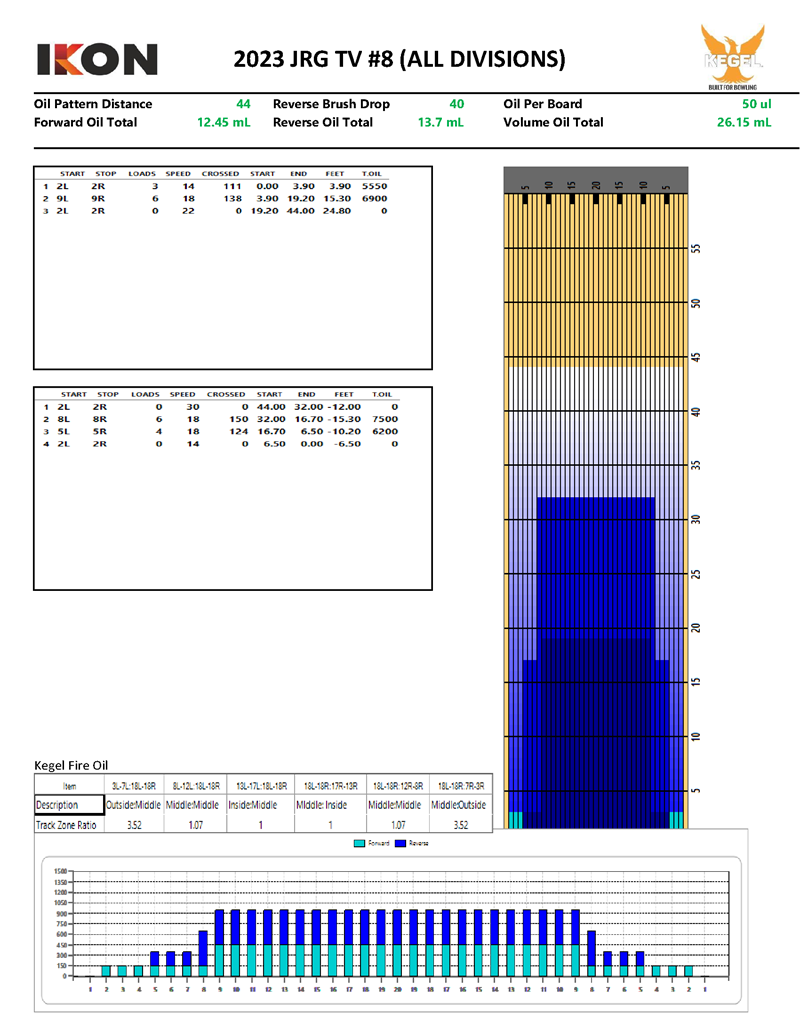Click the IKON logo
Image resolution: width=800 pixels, height=1035 pixels.
97,59
